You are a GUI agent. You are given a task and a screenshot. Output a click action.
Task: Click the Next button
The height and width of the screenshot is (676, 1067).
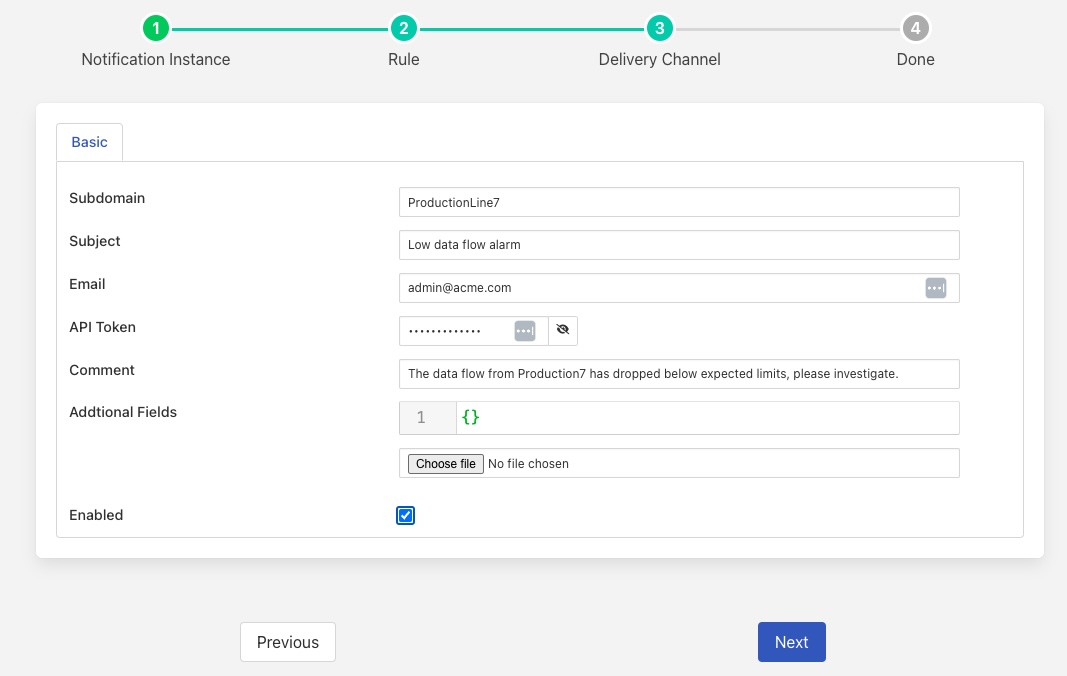791,642
